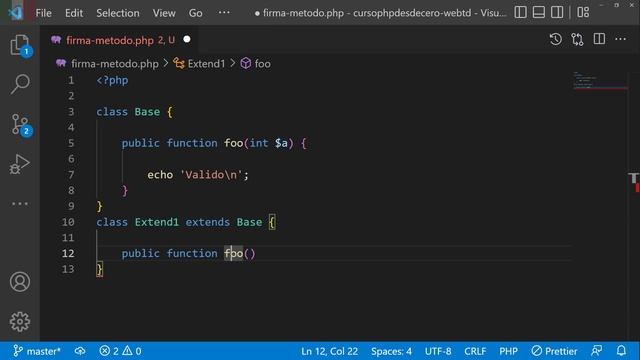Click the feedback icon in status bar
This screenshot has height=360, width=640.
pos(597,351)
